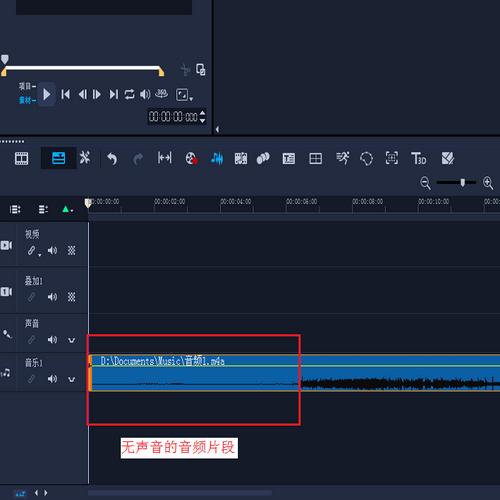Screen dimensions: 500x500
Task: Click the timeline horizontal scrollbar
Action: click(180, 493)
